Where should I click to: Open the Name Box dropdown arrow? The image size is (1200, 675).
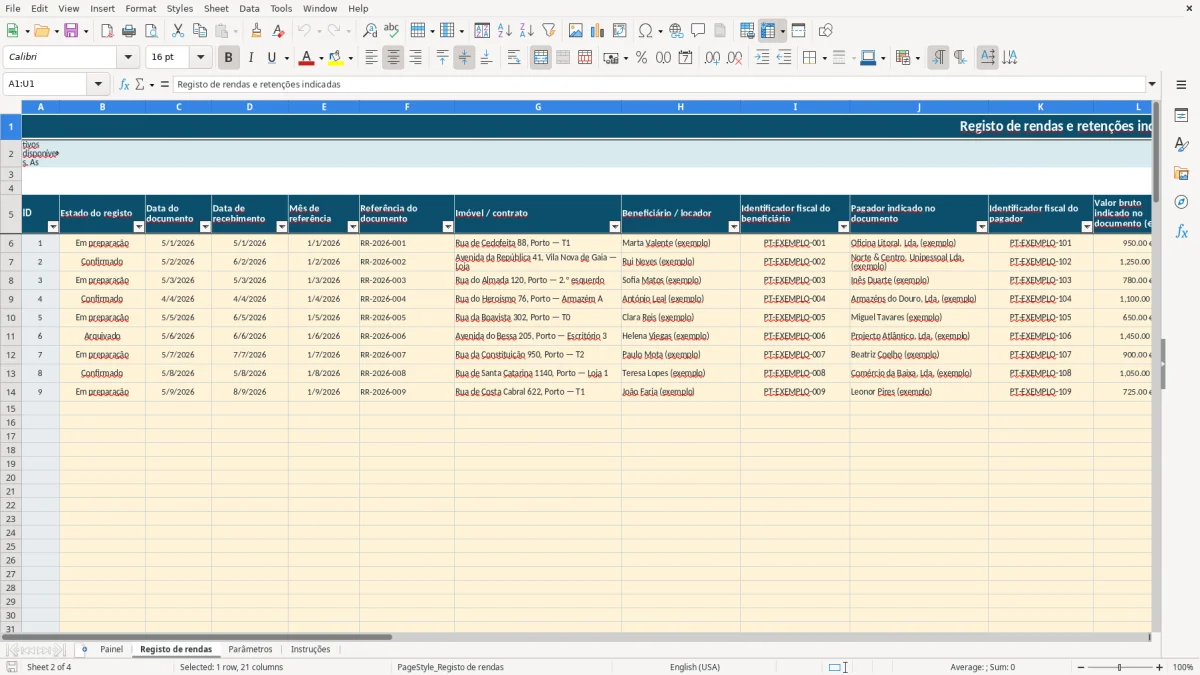click(98, 84)
